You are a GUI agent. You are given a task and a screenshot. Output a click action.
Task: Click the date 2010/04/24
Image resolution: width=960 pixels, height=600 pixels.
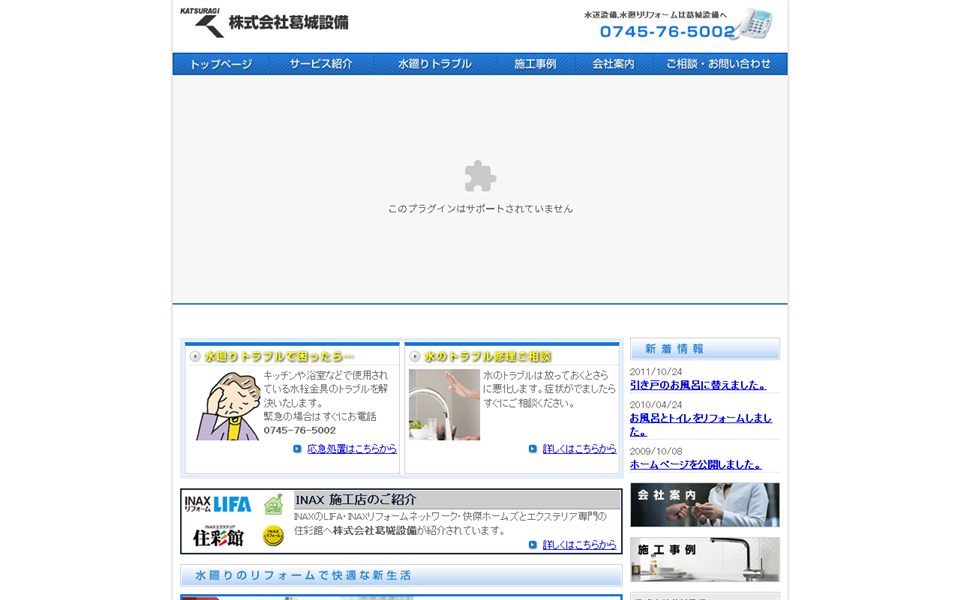(656, 405)
